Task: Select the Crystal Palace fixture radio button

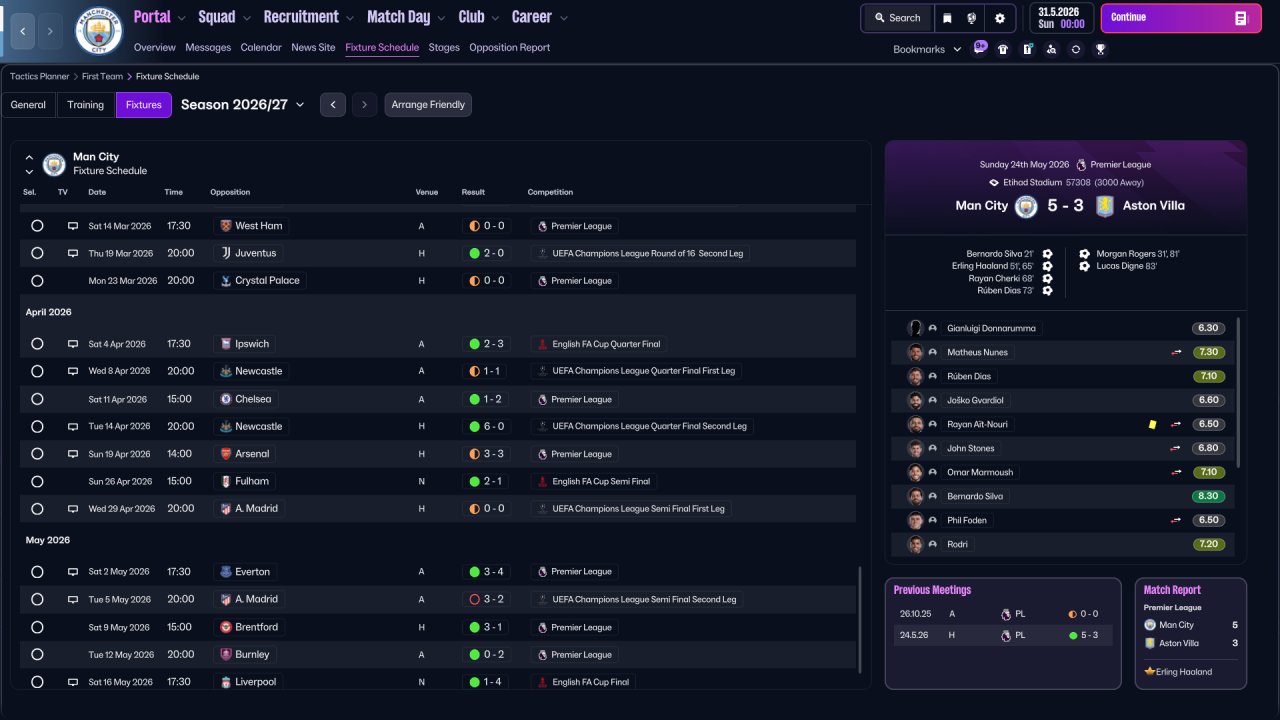Action: 37,281
